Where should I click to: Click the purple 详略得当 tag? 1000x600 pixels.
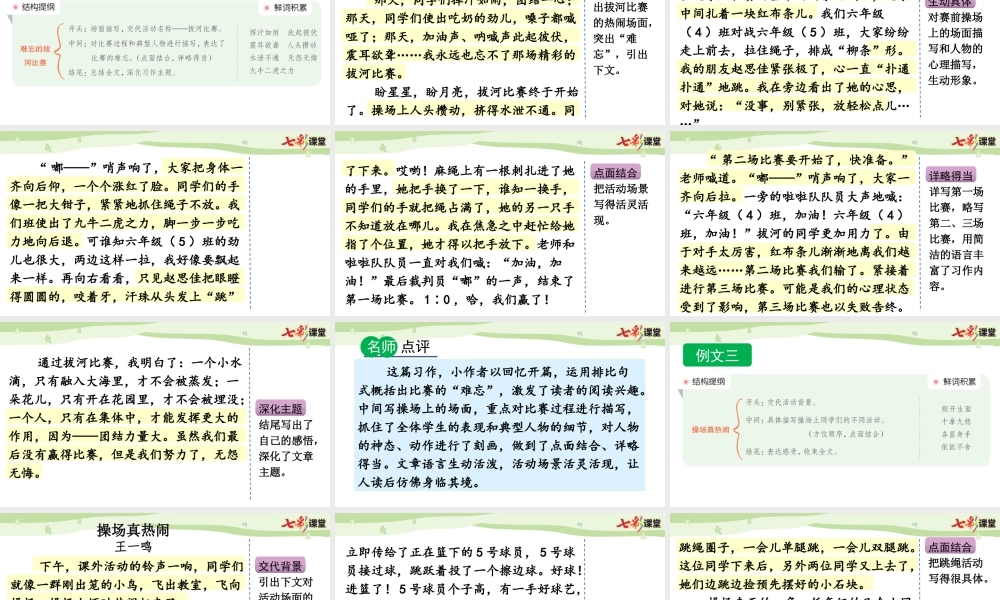click(951, 175)
